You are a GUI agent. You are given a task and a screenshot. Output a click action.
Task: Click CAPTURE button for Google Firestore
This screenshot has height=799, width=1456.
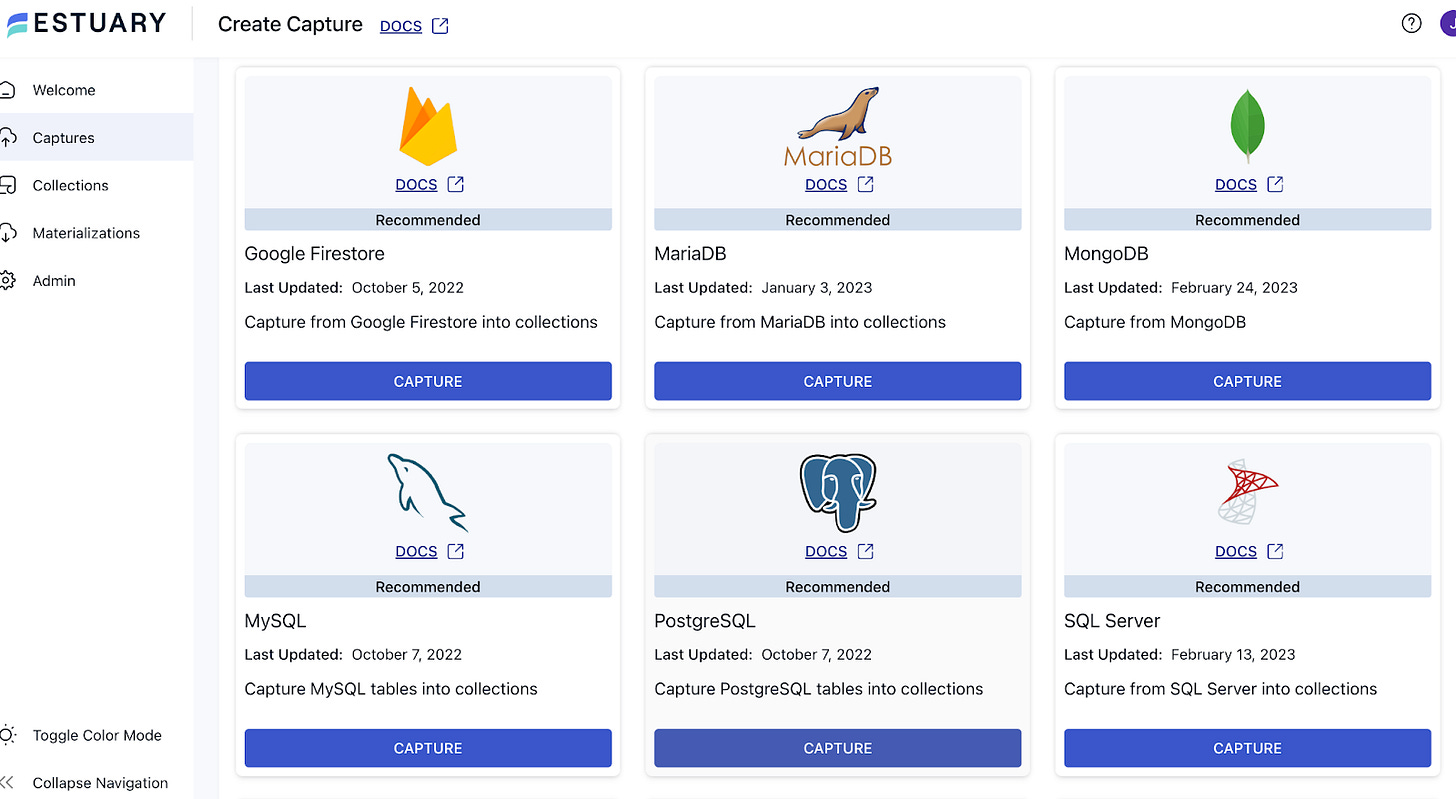428,381
